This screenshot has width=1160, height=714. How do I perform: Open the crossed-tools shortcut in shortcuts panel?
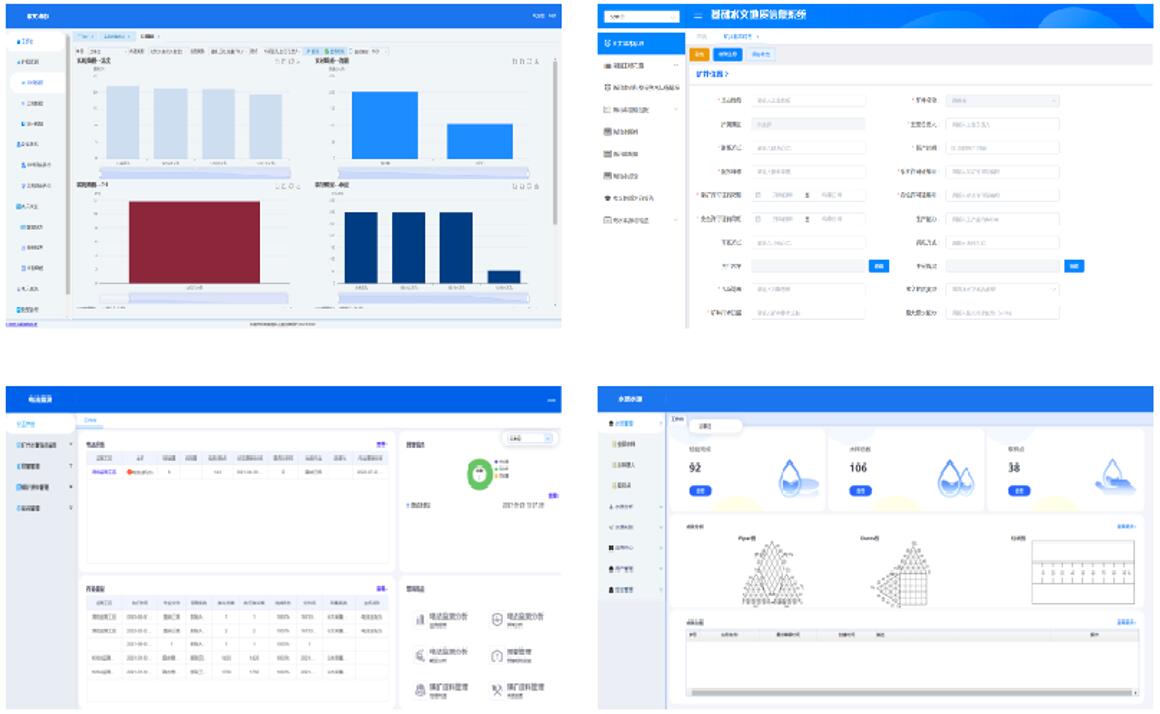(498, 689)
